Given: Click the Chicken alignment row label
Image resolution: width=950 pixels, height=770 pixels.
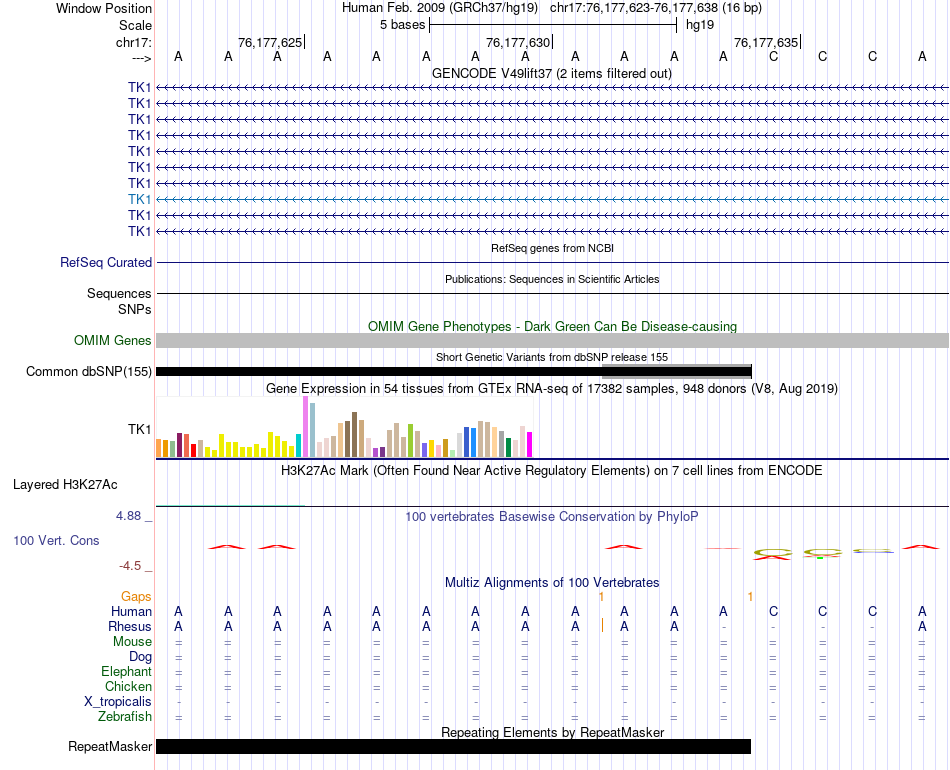Looking at the screenshot, I should pyautogui.click(x=128, y=686).
